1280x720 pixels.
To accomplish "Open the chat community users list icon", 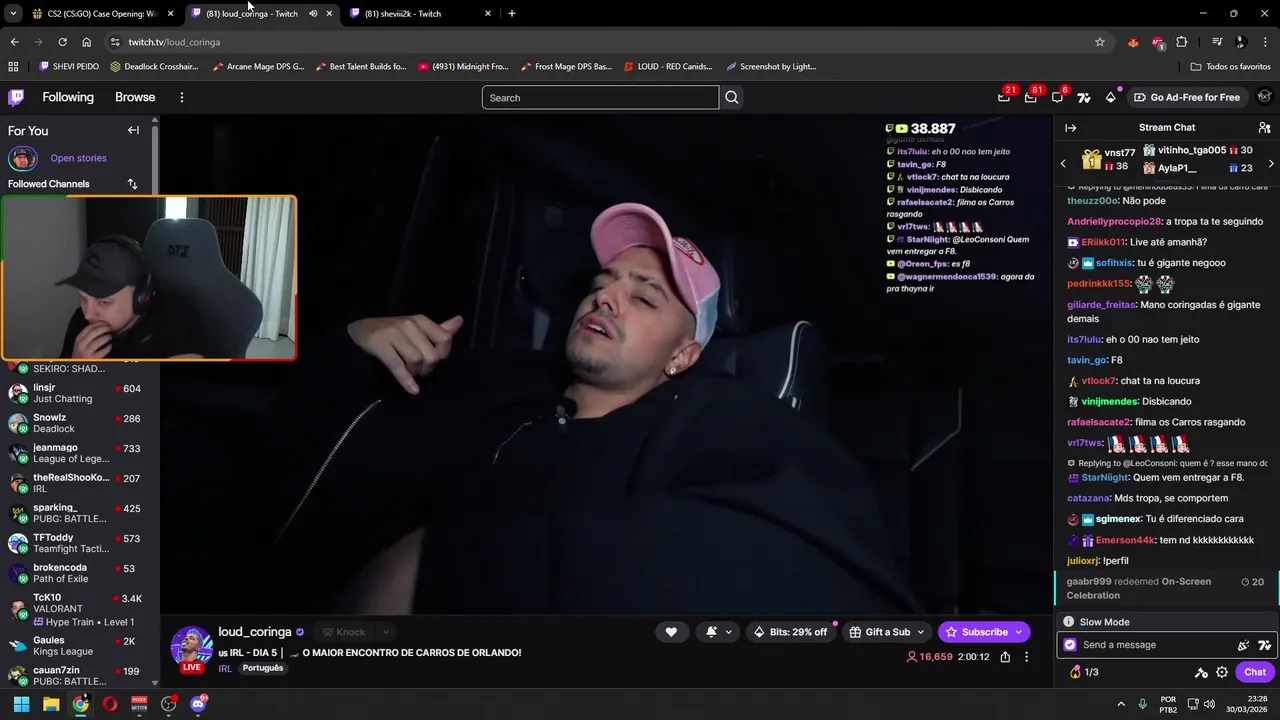I will 1264,128.
